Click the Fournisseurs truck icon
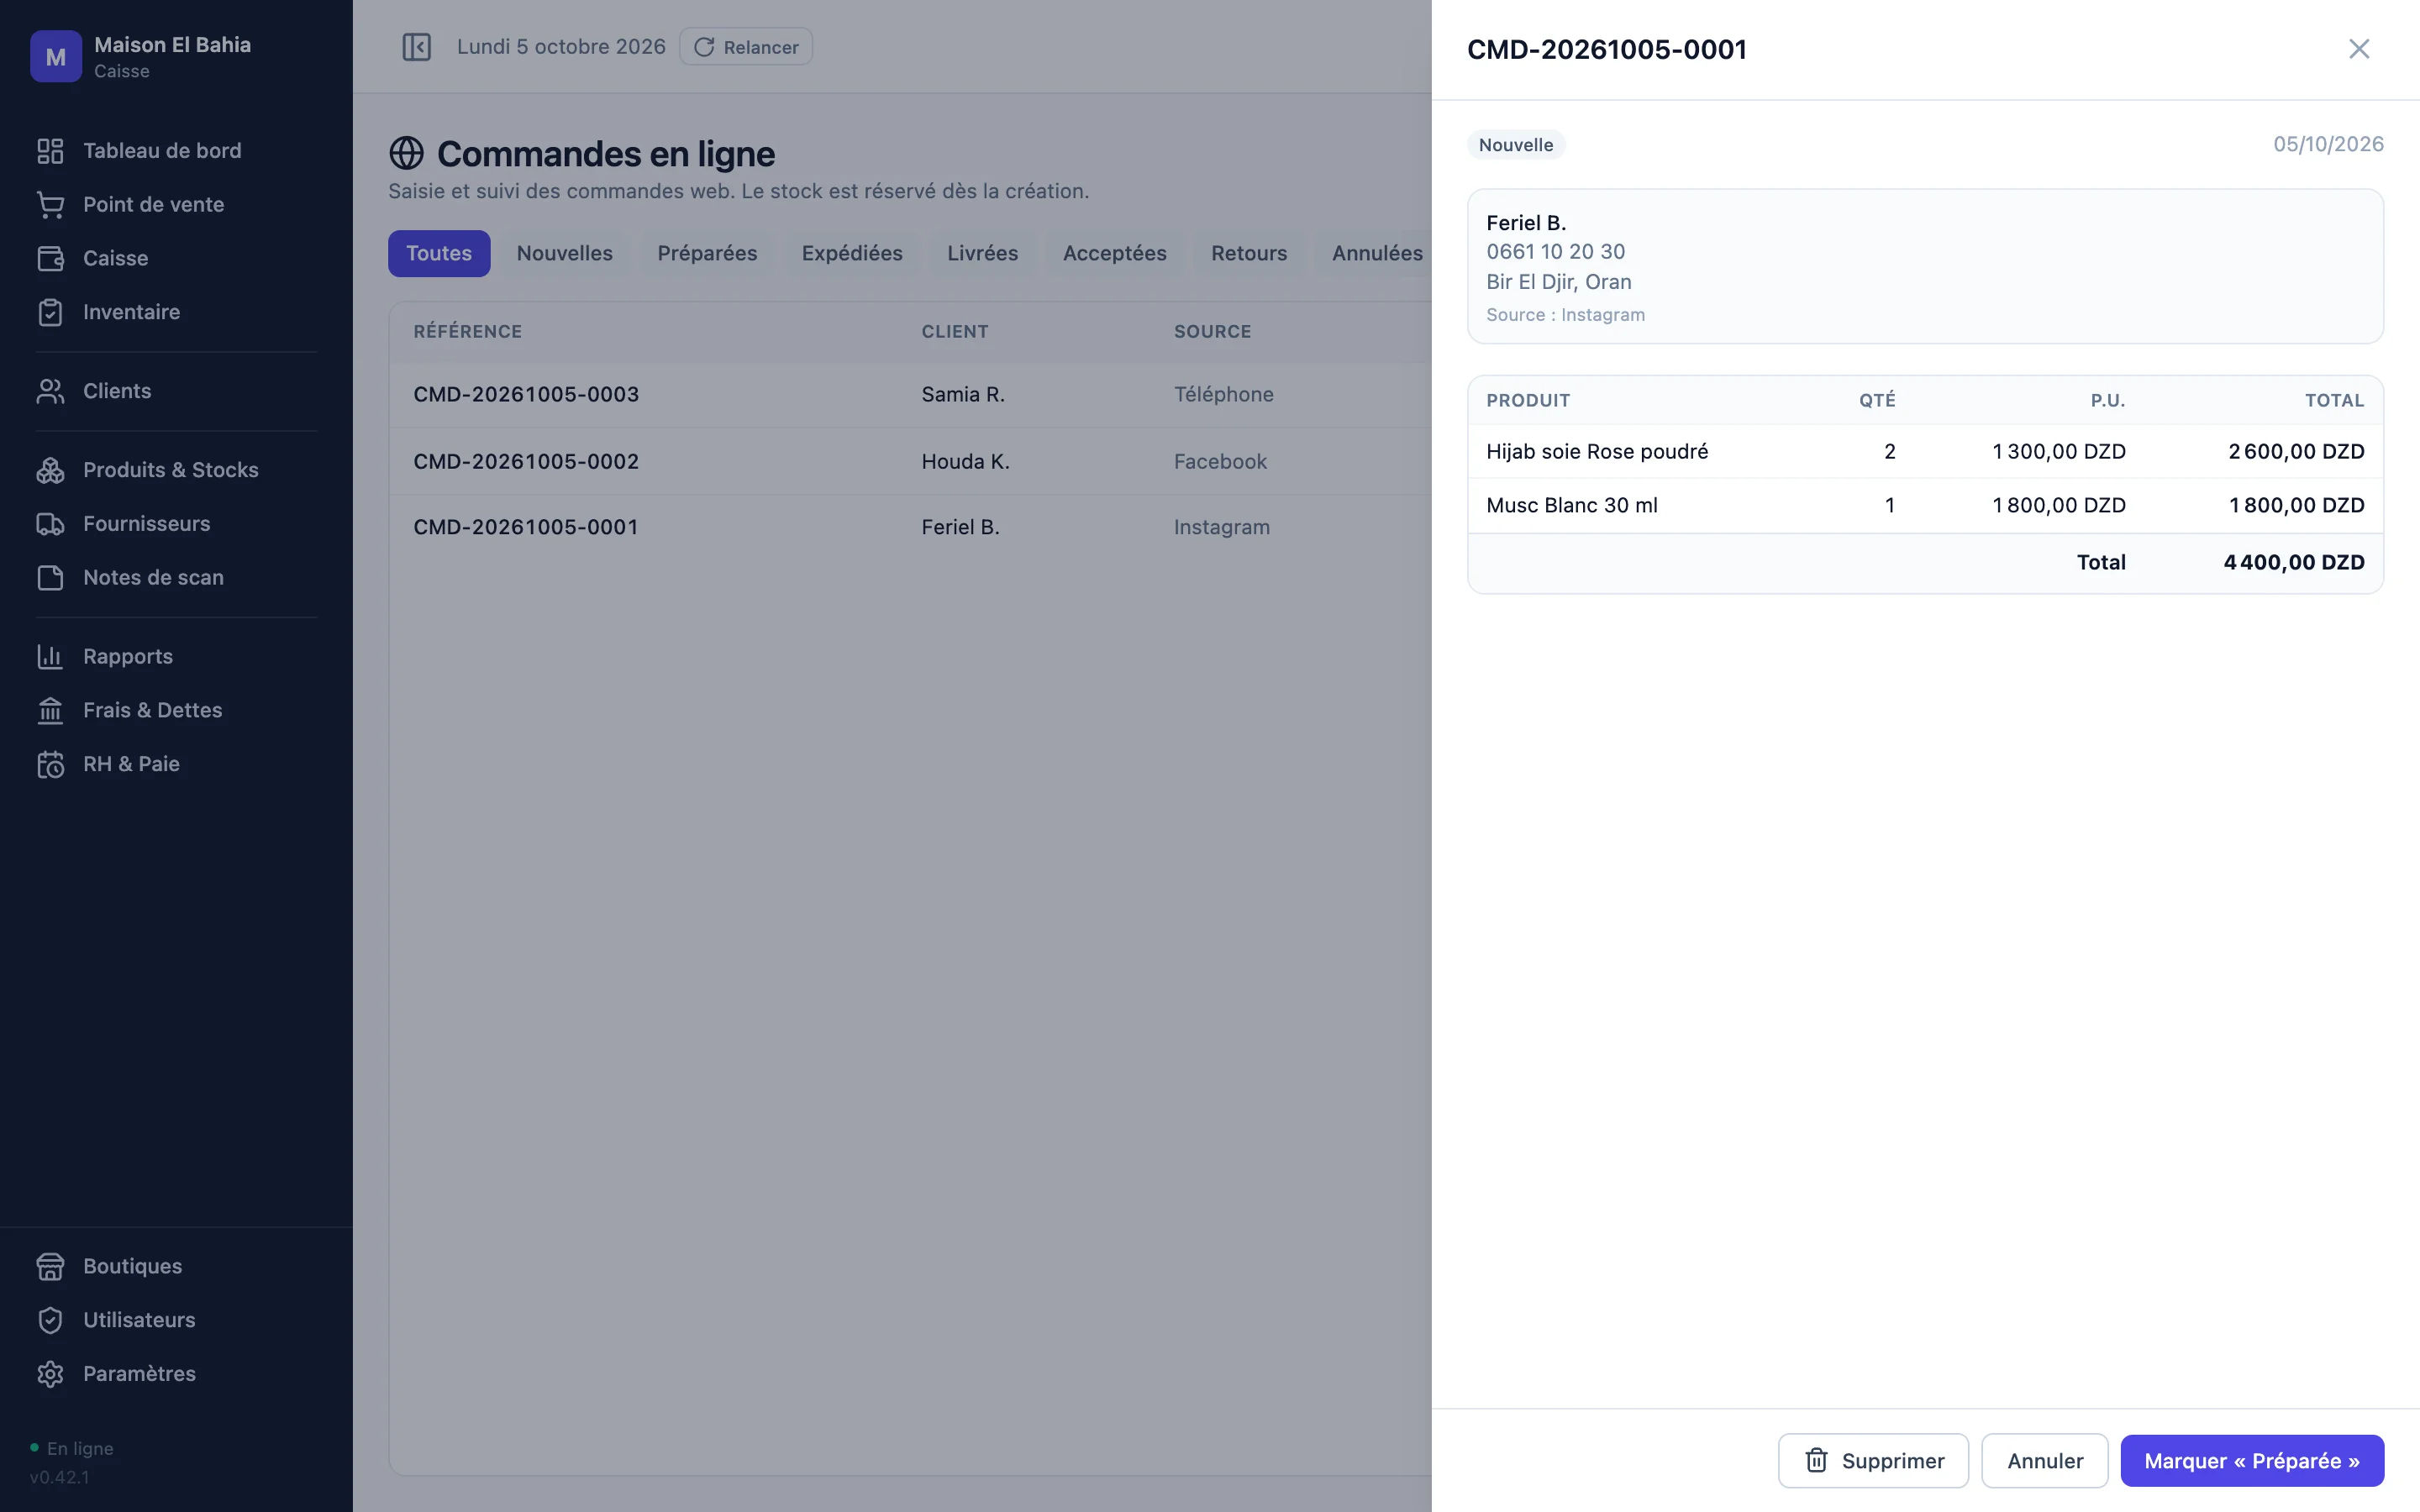This screenshot has height=1512, width=2420. (x=50, y=524)
